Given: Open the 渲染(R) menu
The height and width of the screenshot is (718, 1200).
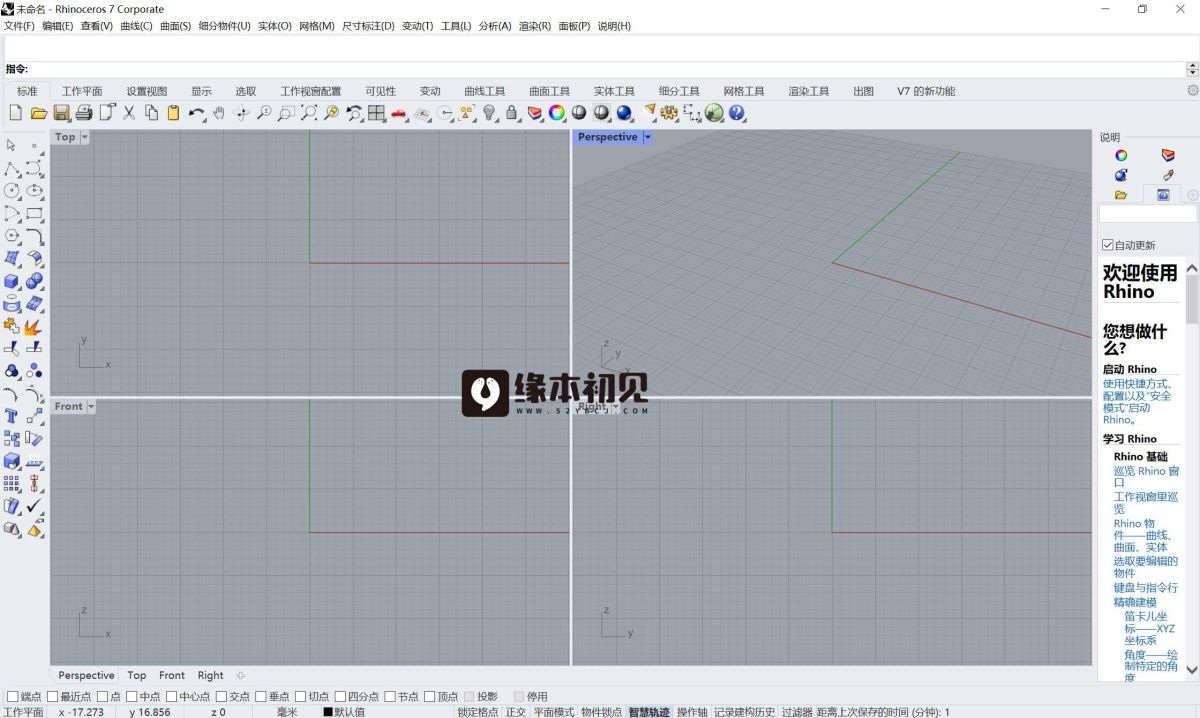Looking at the screenshot, I should tap(535, 26).
